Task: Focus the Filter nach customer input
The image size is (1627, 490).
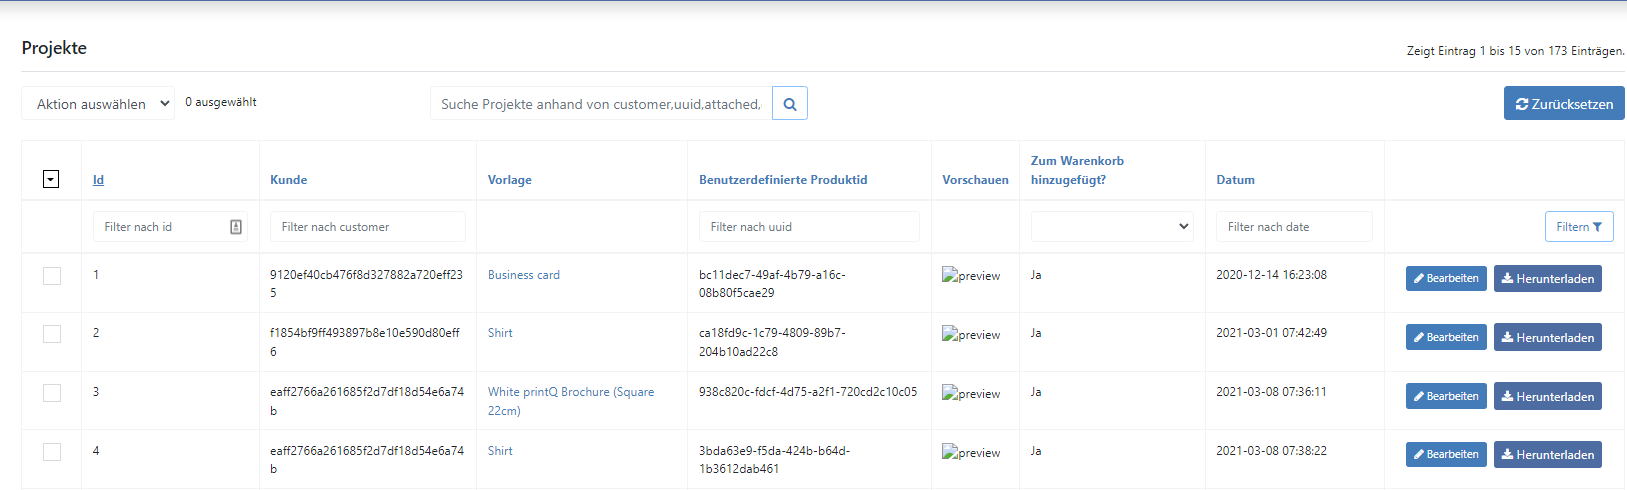Action: point(368,227)
